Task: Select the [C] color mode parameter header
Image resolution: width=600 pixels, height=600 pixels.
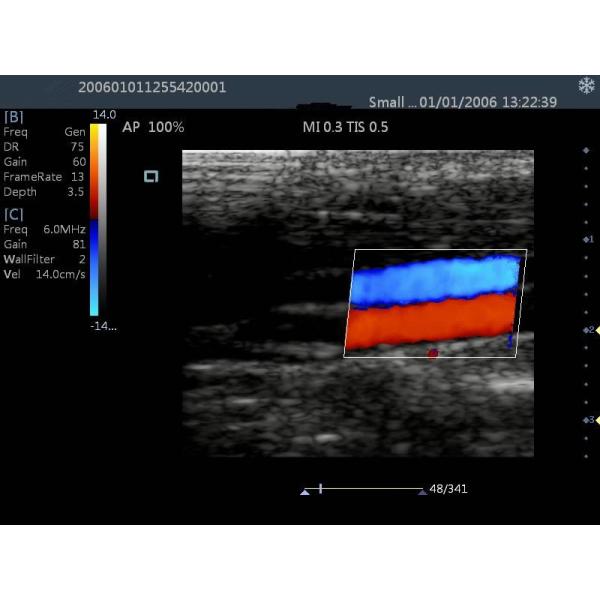Action: point(14,213)
